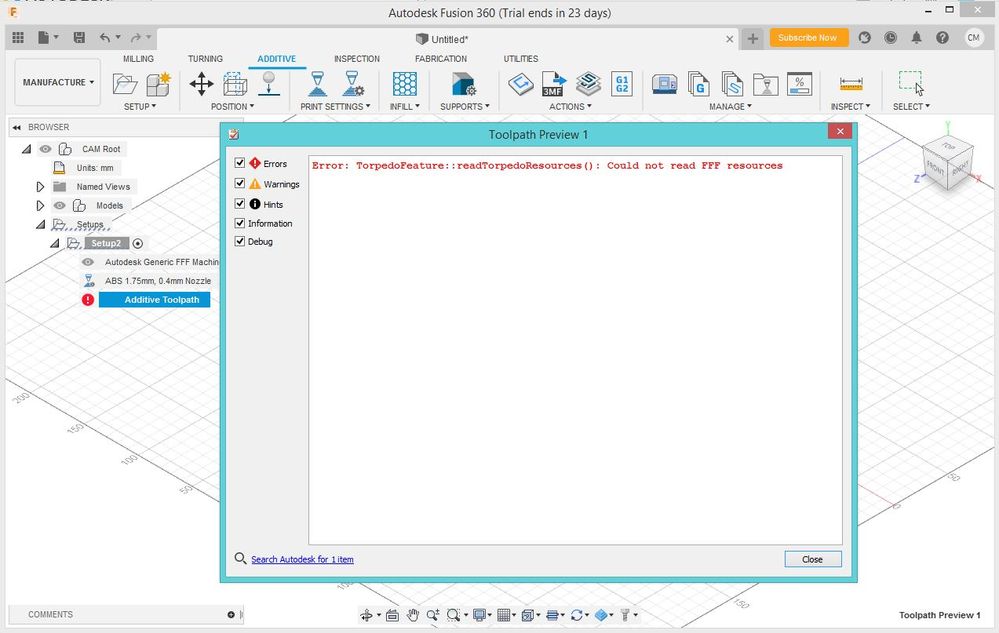
Task: Expand the SETUP dropdown menu
Action: [x=140, y=106]
